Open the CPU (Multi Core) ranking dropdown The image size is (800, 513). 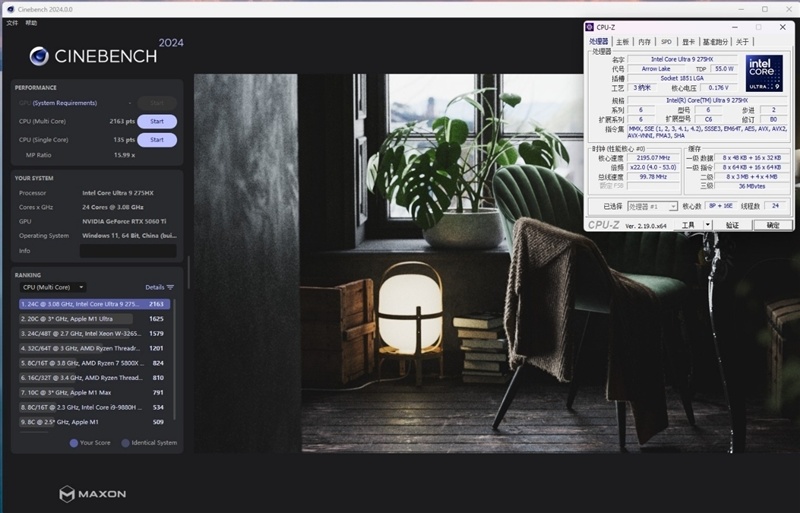point(53,287)
